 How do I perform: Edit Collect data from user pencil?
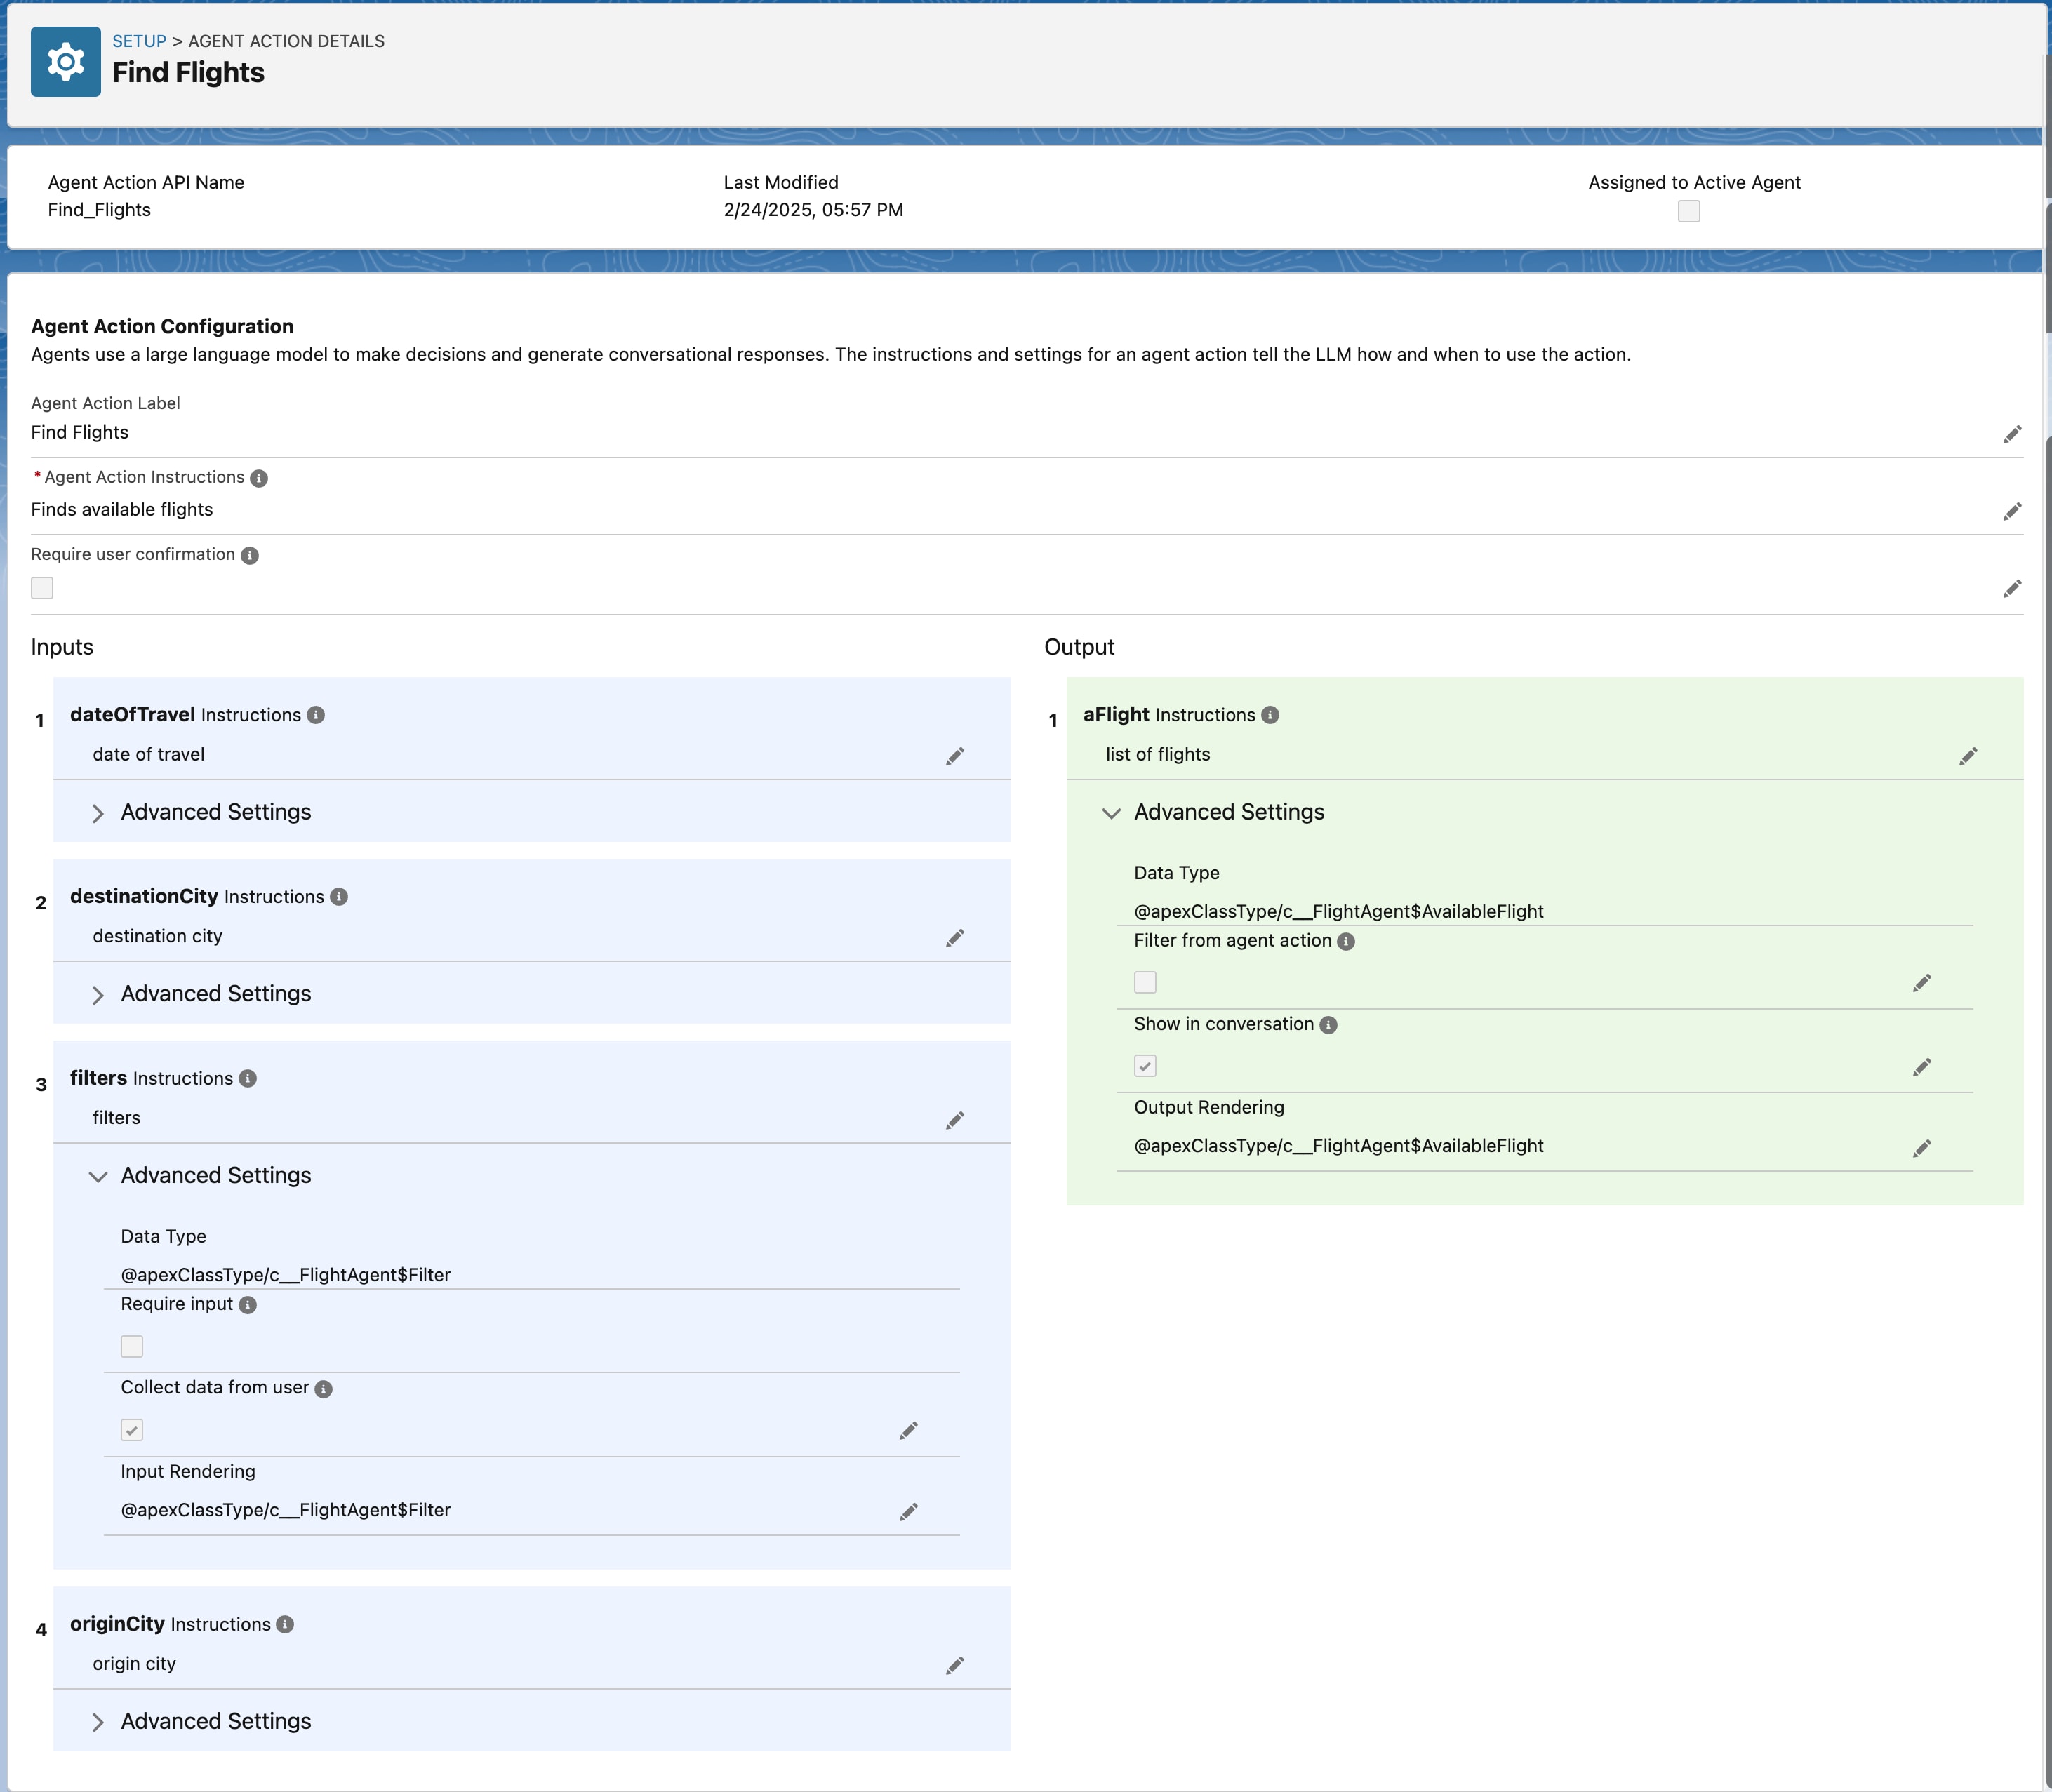tap(908, 1431)
